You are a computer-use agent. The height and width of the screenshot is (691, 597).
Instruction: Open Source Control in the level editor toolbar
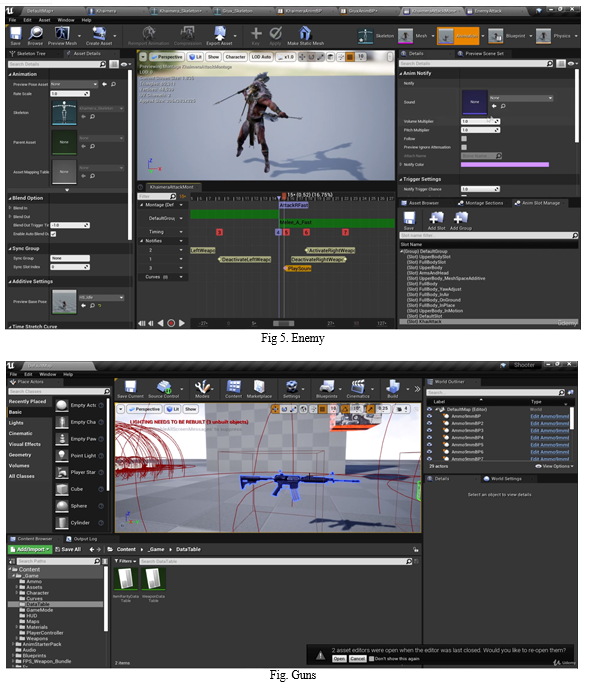[x=163, y=386]
